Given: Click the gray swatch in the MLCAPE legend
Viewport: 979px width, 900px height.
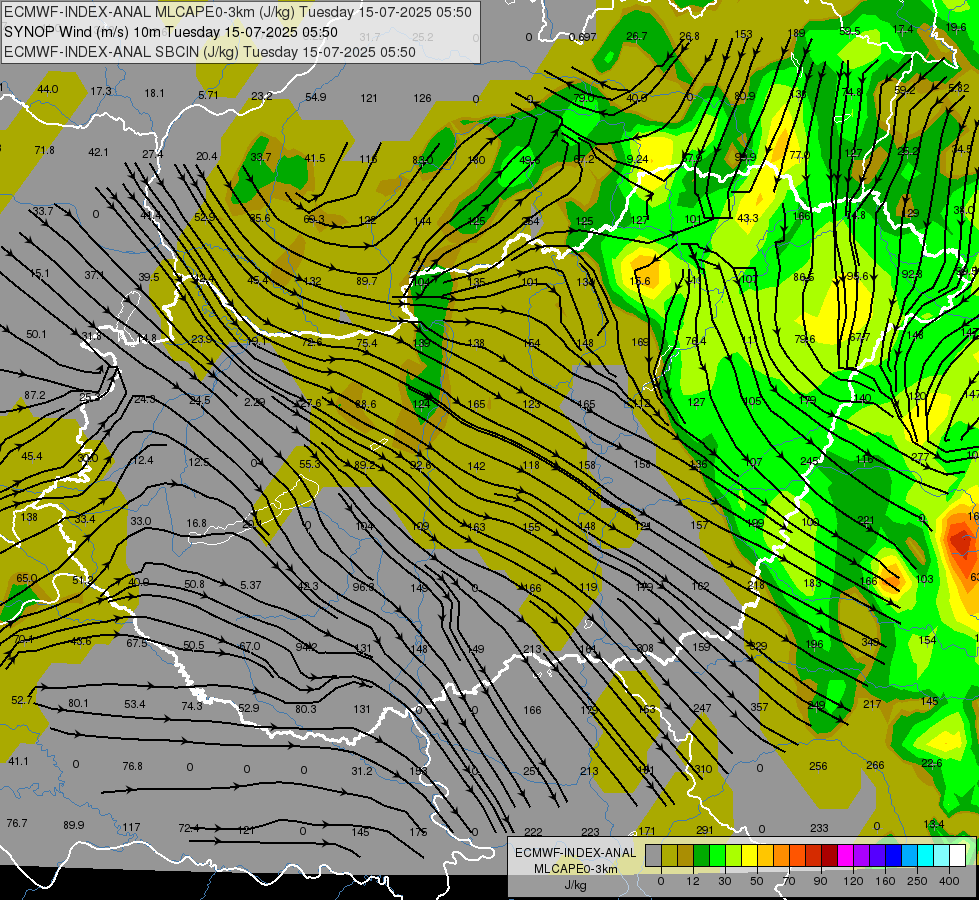Looking at the screenshot, I should click(x=654, y=855).
